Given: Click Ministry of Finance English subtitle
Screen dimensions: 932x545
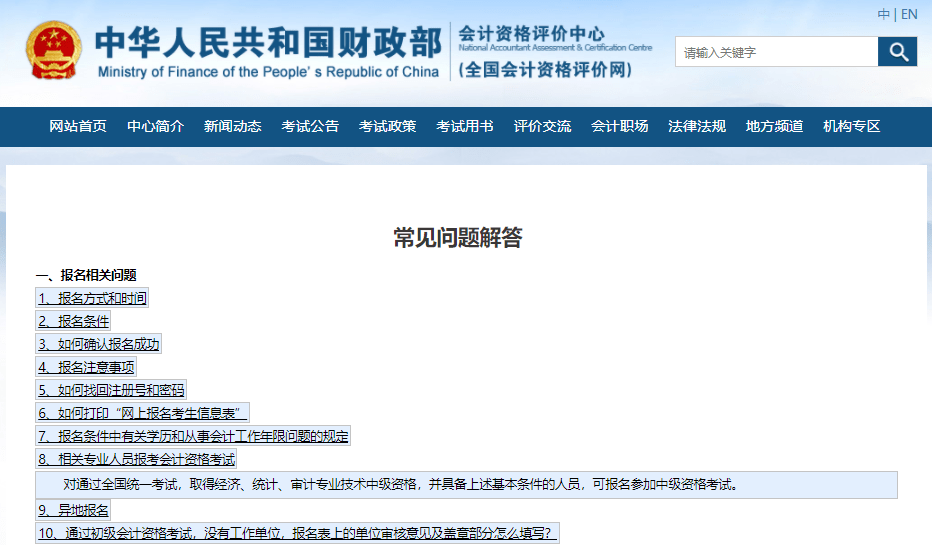Looking at the screenshot, I should point(268,72).
